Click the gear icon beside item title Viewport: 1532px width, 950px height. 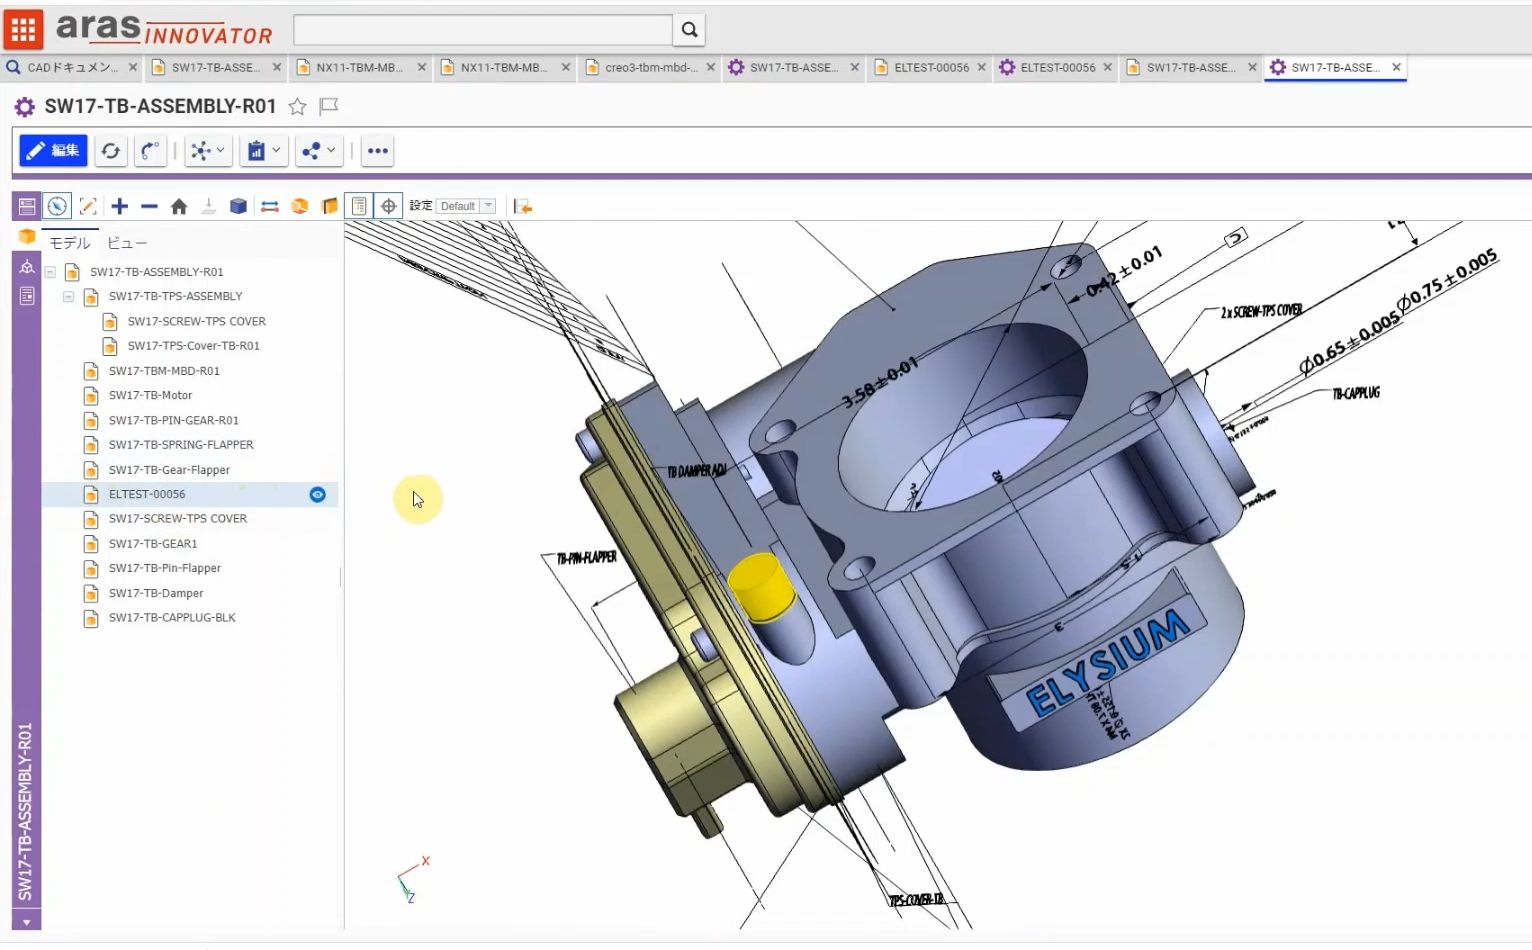[25, 107]
